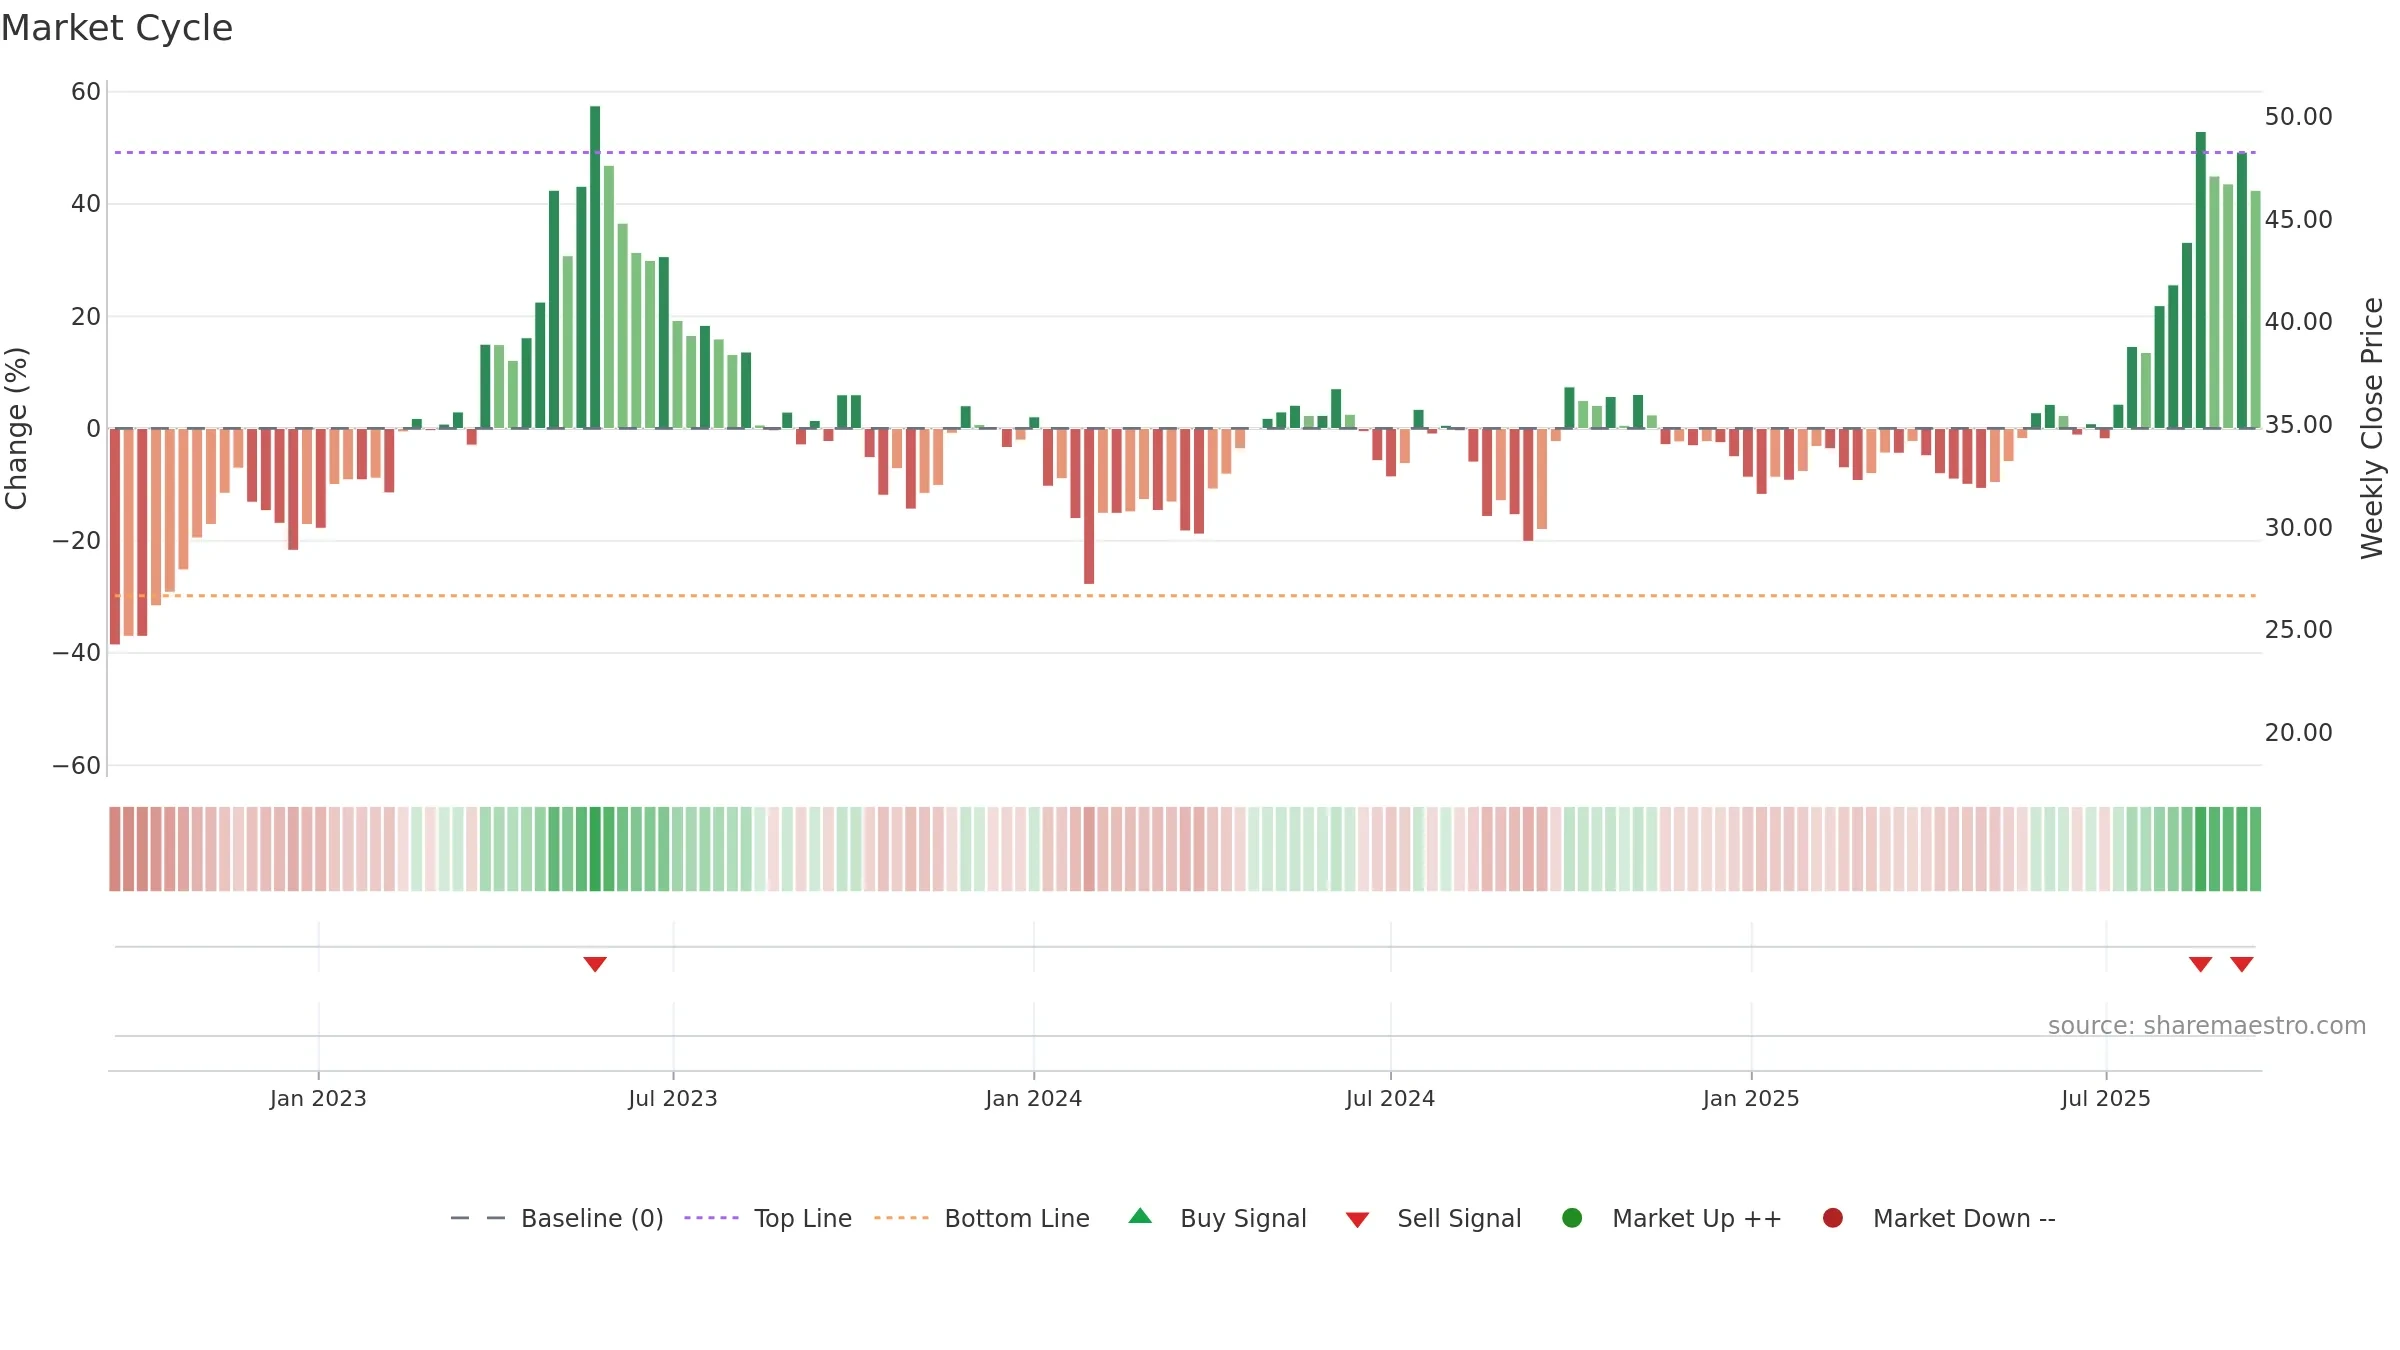Viewport: 2400px width, 1350px height.
Task: Click the dark red heat-strip cell at far left
Action: pyautogui.click(x=115, y=849)
